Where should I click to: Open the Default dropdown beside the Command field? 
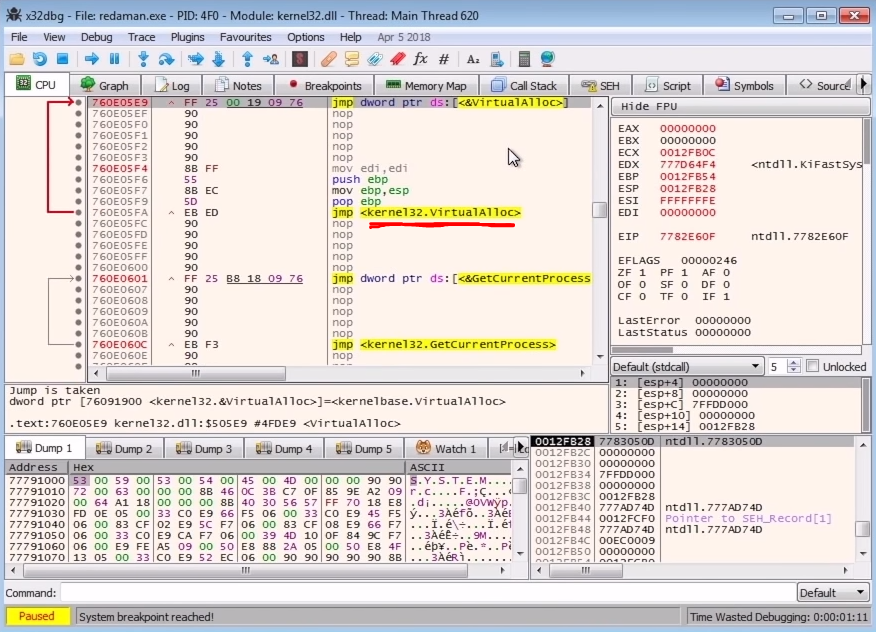pos(832,593)
